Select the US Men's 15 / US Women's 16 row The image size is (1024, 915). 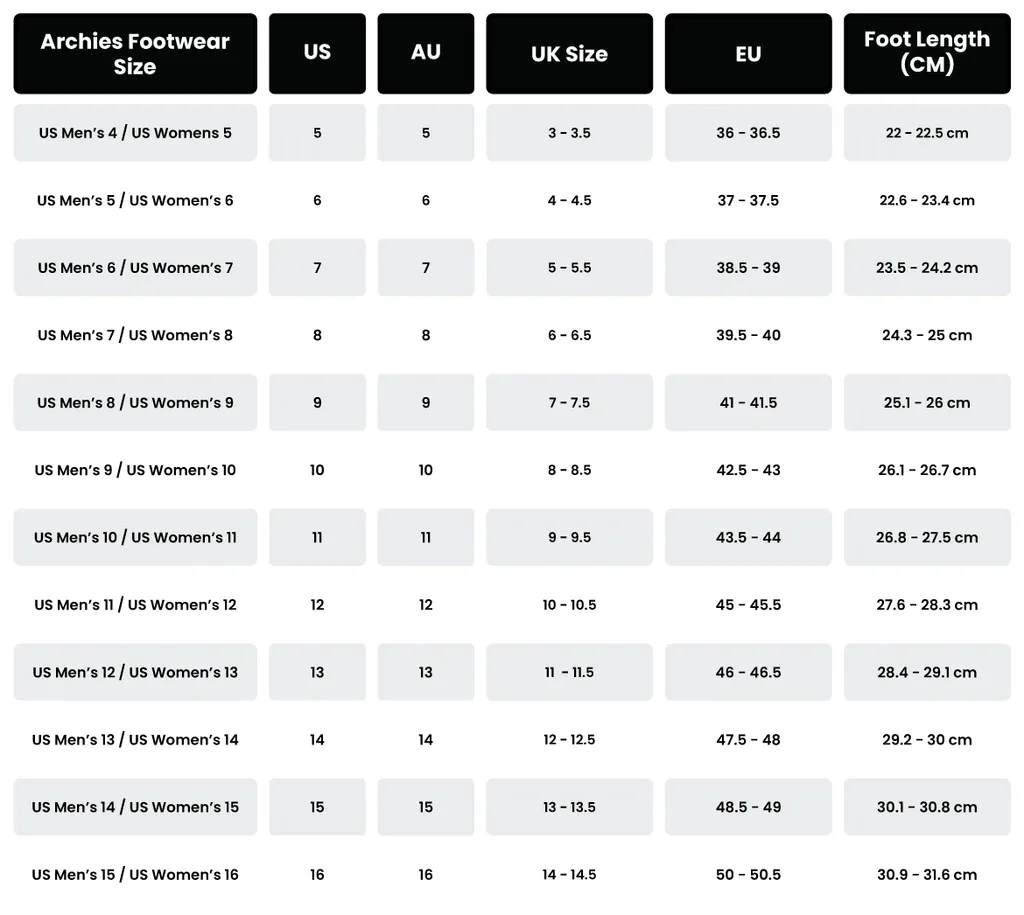512,875
